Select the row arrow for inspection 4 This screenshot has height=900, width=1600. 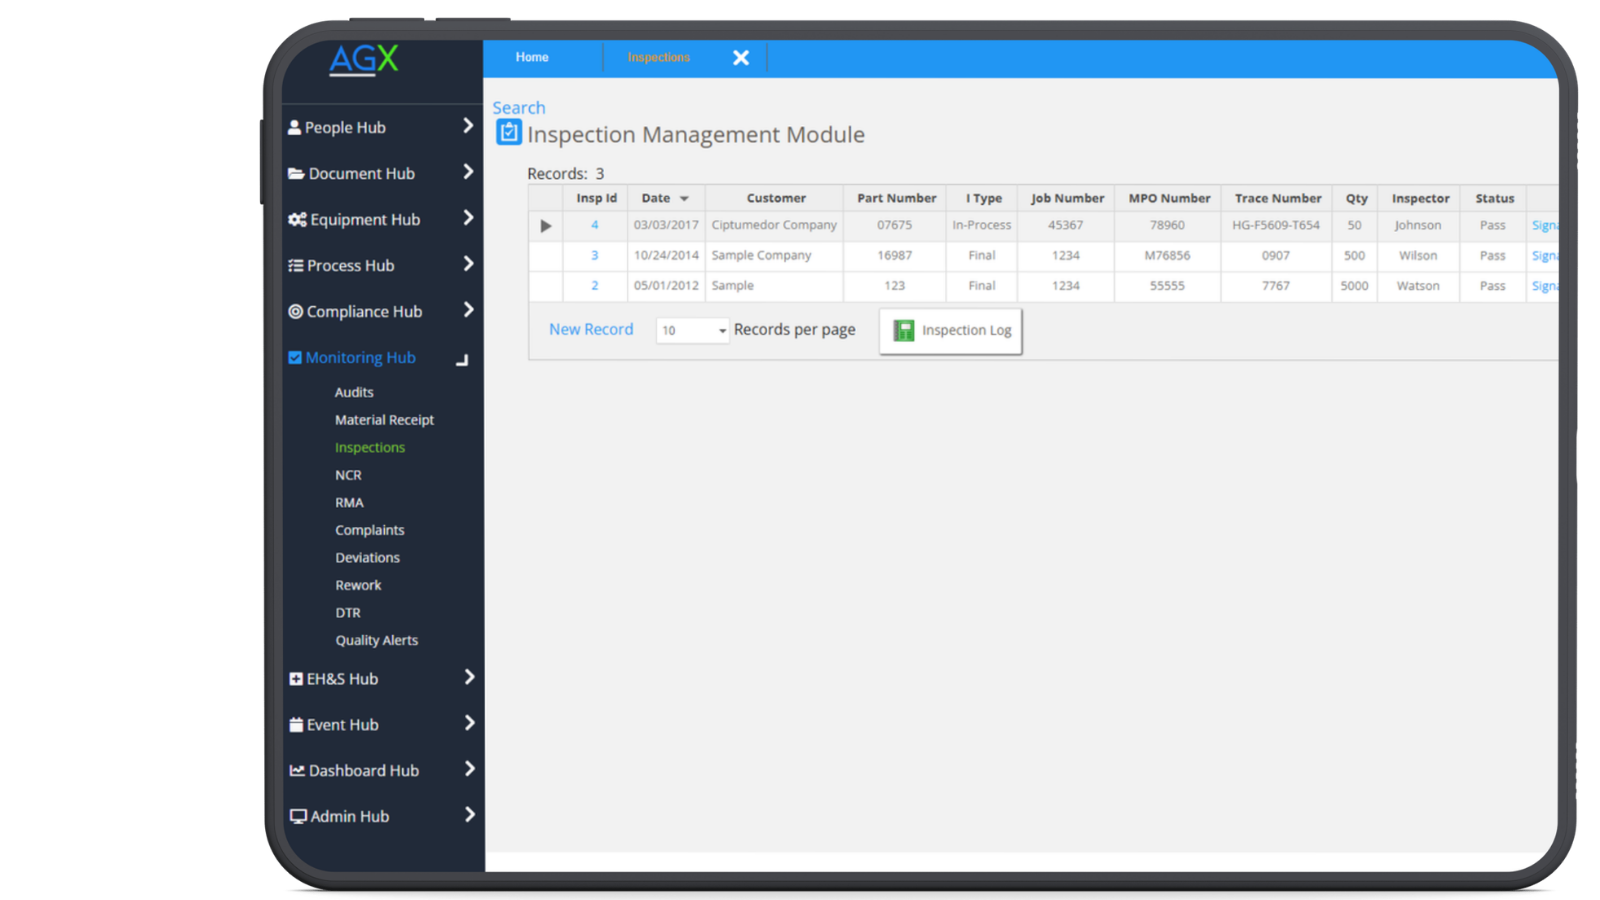click(545, 226)
